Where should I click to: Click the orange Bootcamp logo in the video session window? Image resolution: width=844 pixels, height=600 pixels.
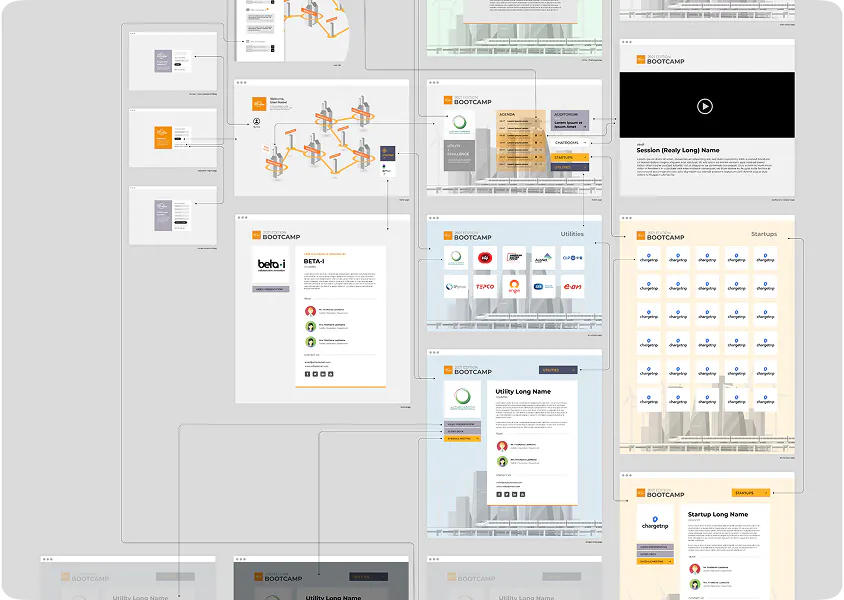tap(641, 60)
